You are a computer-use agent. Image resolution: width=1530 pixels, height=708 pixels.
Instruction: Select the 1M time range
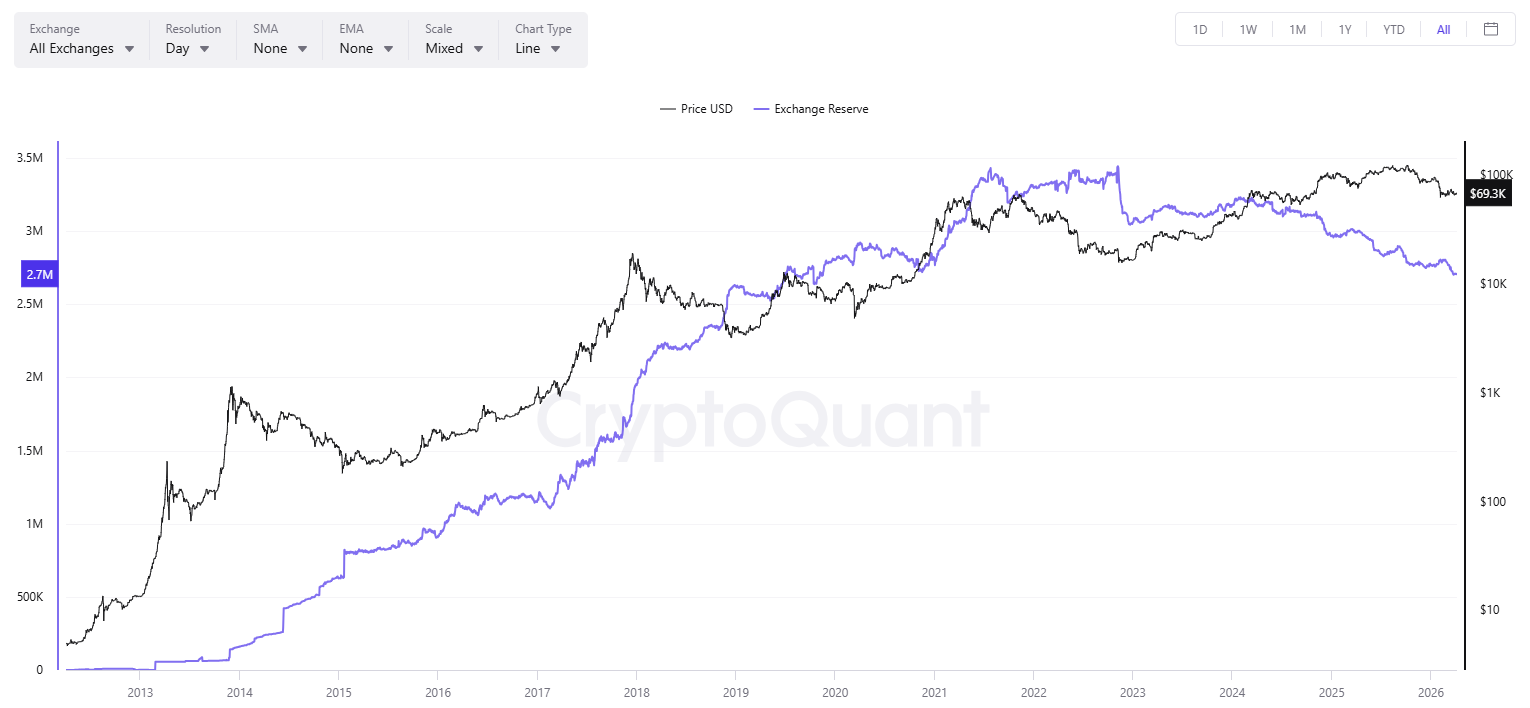click(1296, 29)
